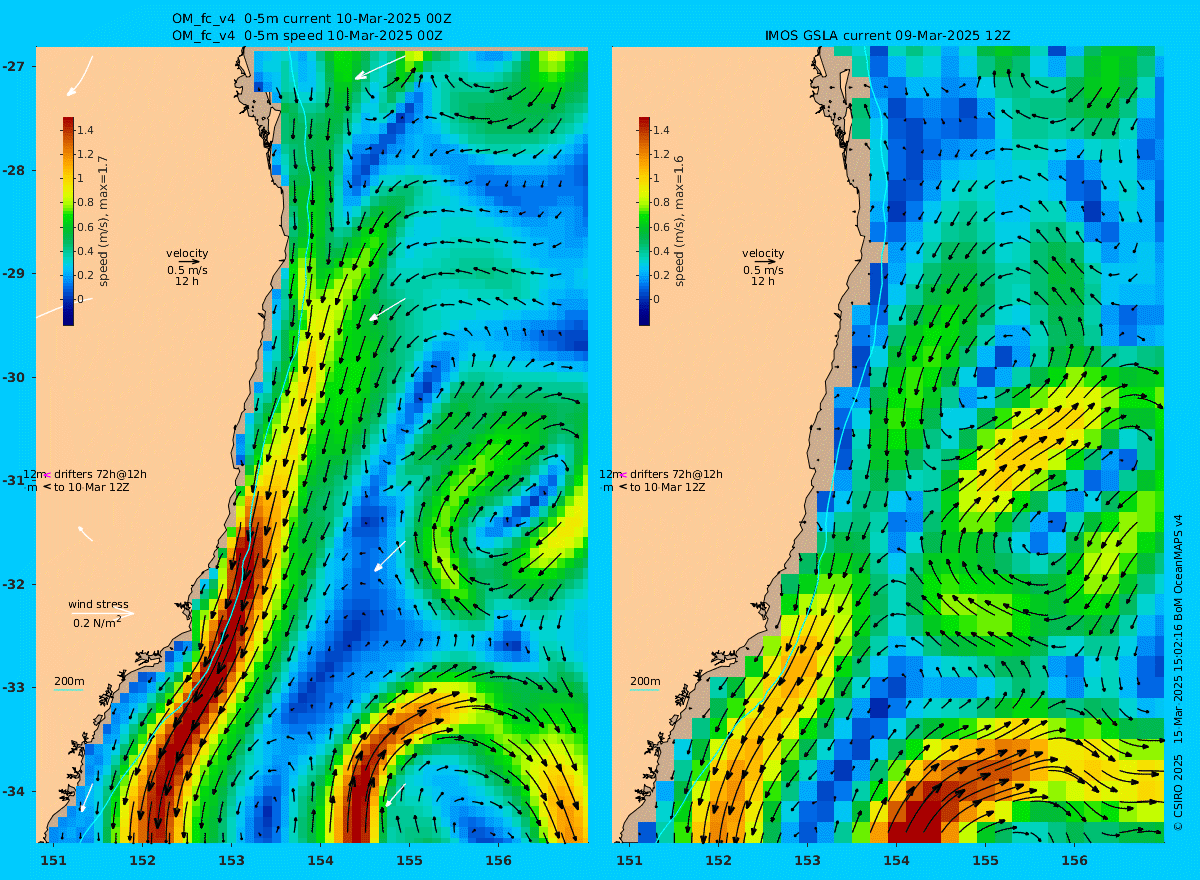Image resolution: width=1200 pixels, height=880 pixels.
Task: Click the vertical CSIRO 2025 BoM OceanMAPS copyright text
Action: 1178,672
